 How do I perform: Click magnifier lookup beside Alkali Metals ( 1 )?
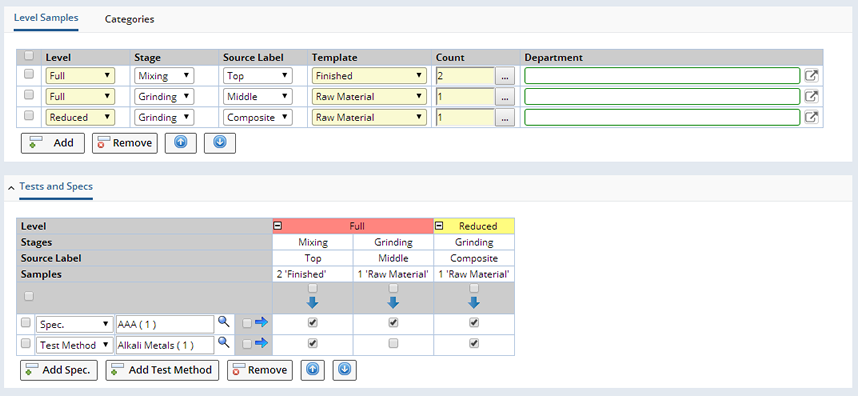pyautogui.click(x=223, y=343)
